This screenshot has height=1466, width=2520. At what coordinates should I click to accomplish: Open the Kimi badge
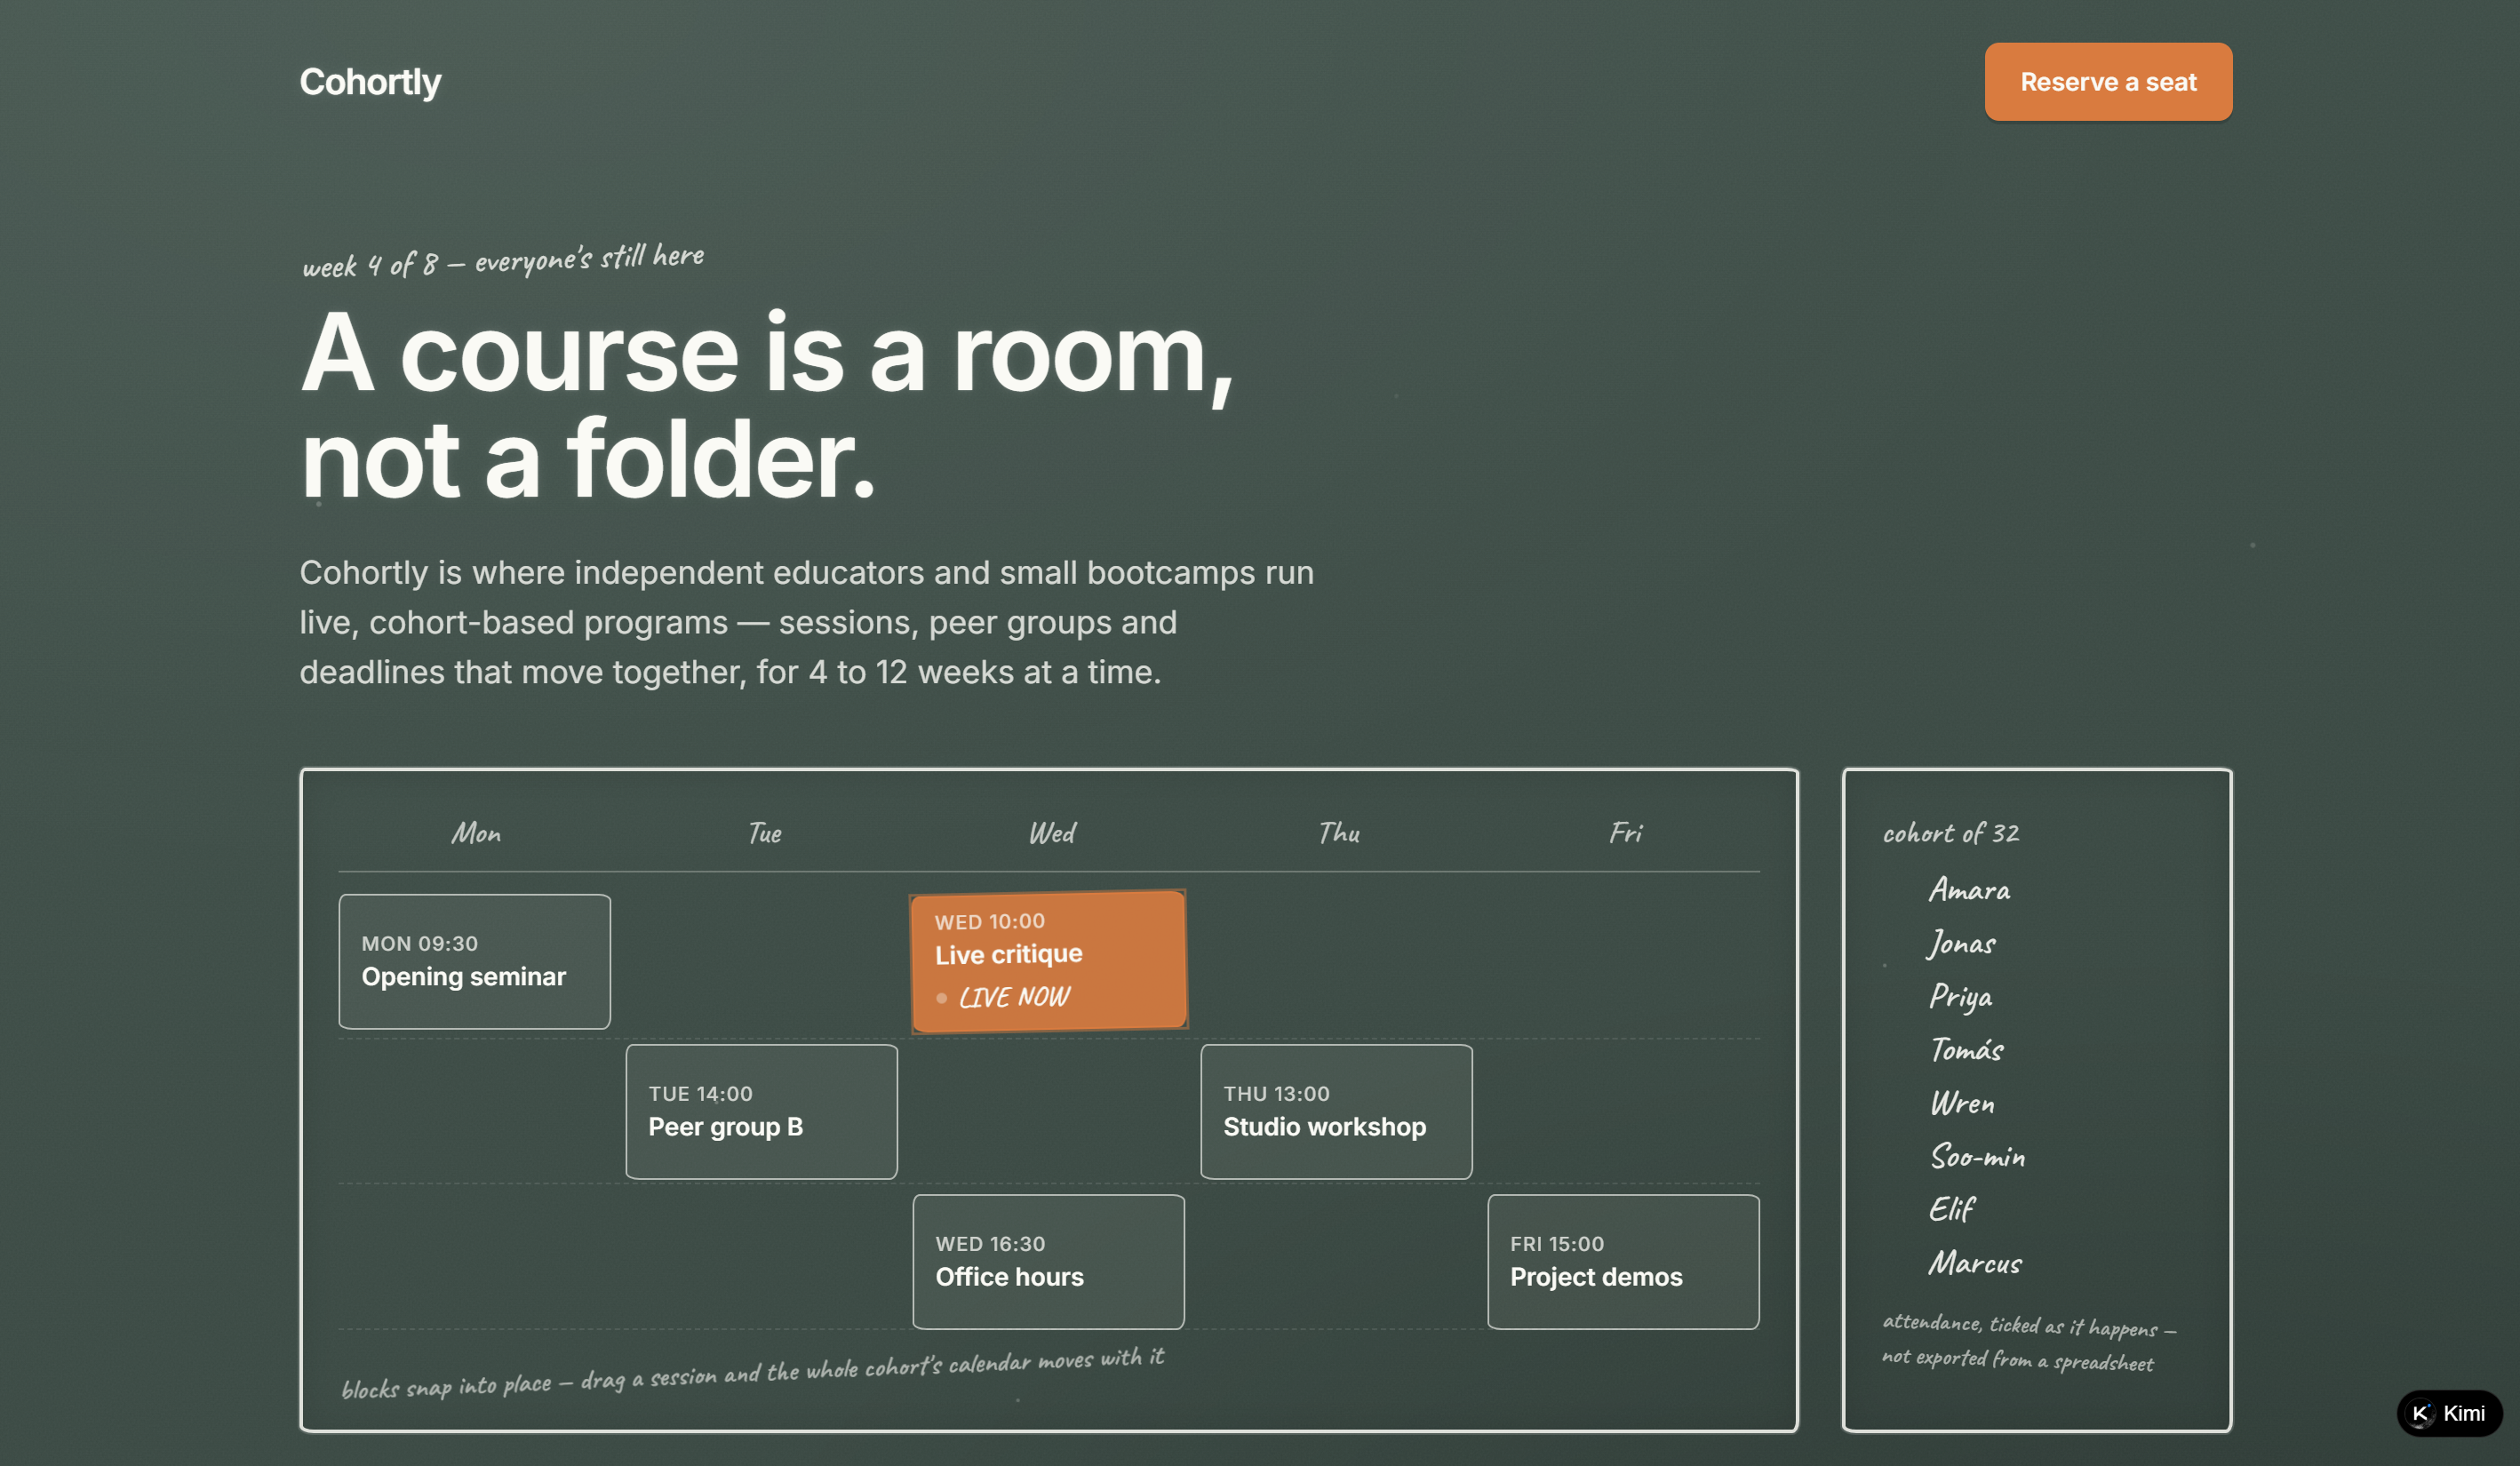tap(2449, 1413)
